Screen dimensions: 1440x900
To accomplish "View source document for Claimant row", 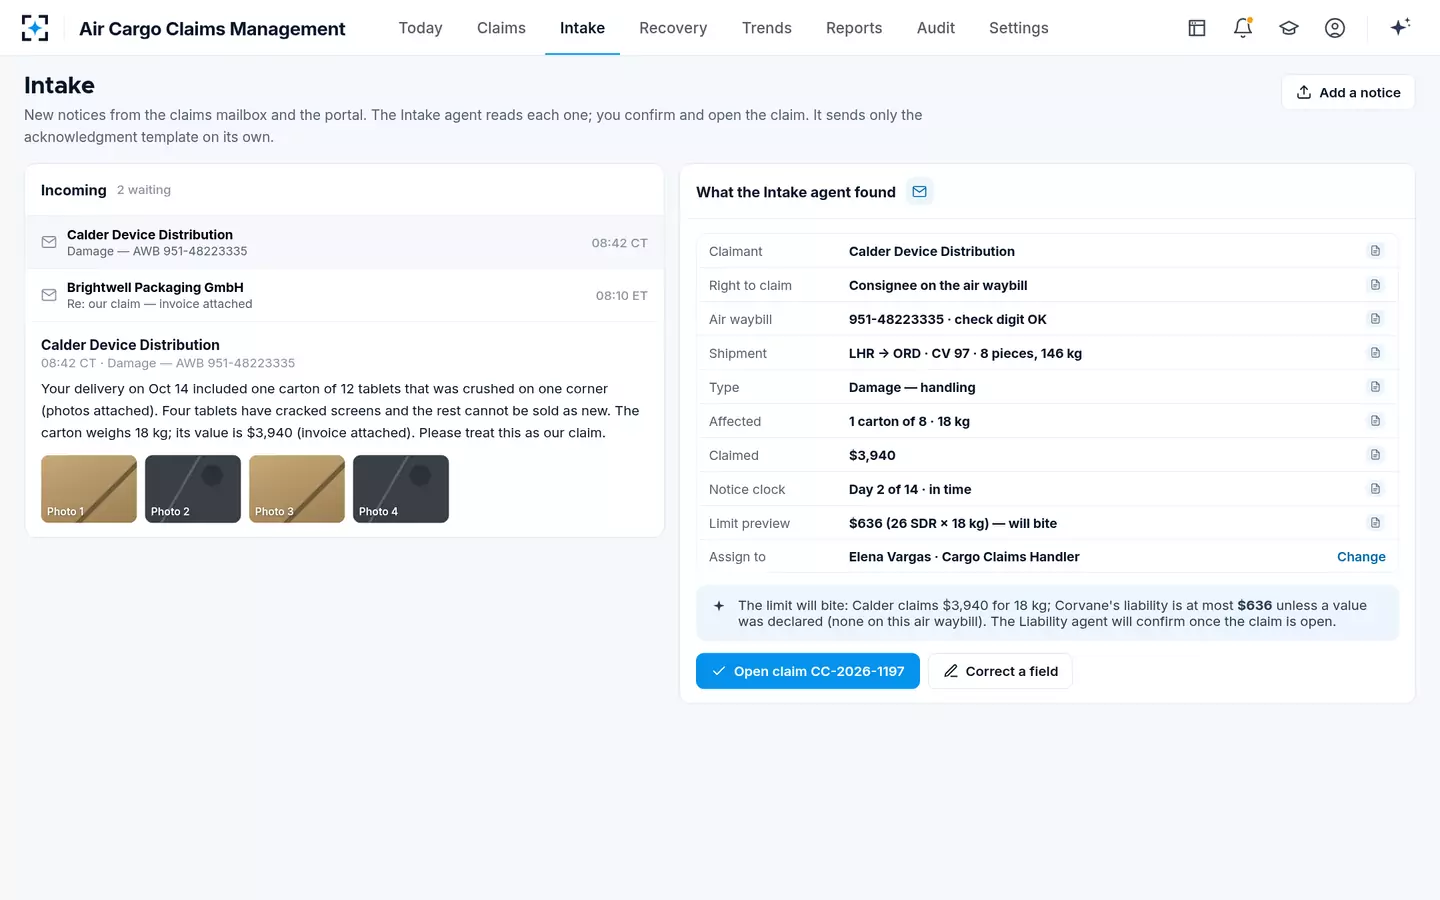I will [x=1375, y=251].
